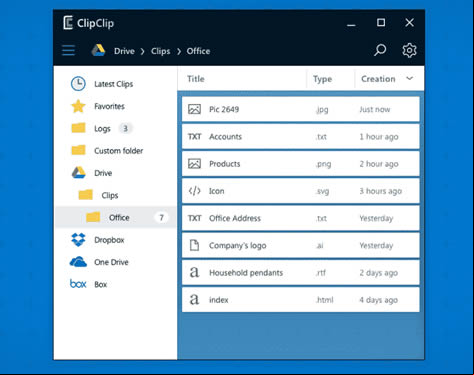Sort by Title column header
Viewport: 474px width, 375px height.
[x=196, y=79]
